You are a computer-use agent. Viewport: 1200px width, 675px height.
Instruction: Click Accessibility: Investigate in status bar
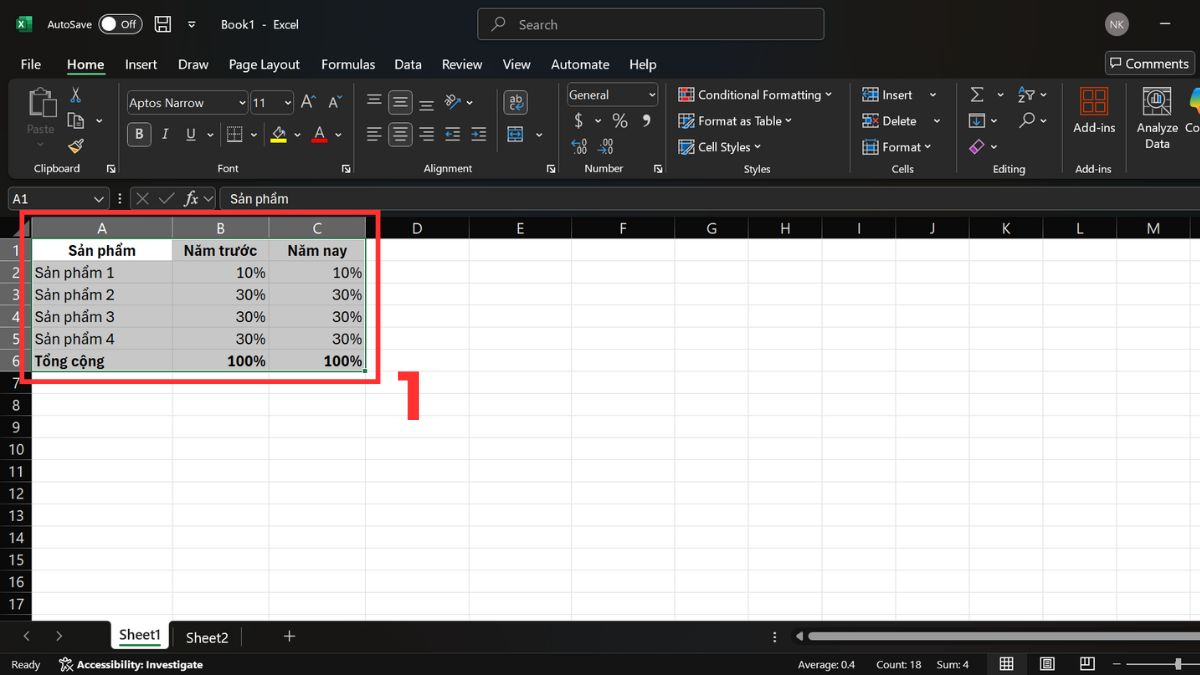[131, 664]
